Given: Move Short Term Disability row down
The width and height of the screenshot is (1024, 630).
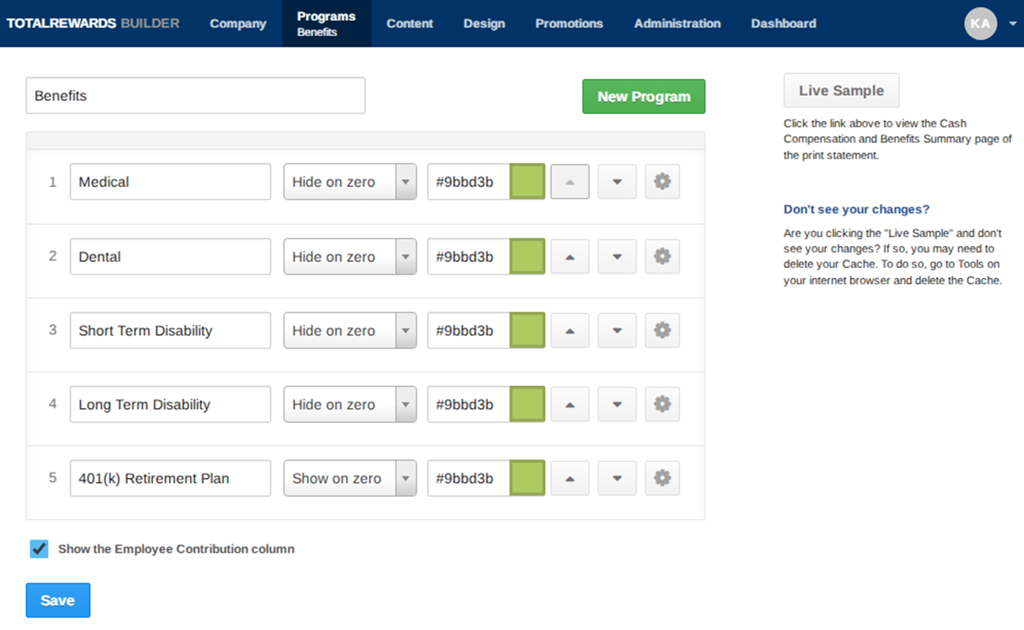Looking at the screenshot, I should pyautogui.click(x=616, y=330).
